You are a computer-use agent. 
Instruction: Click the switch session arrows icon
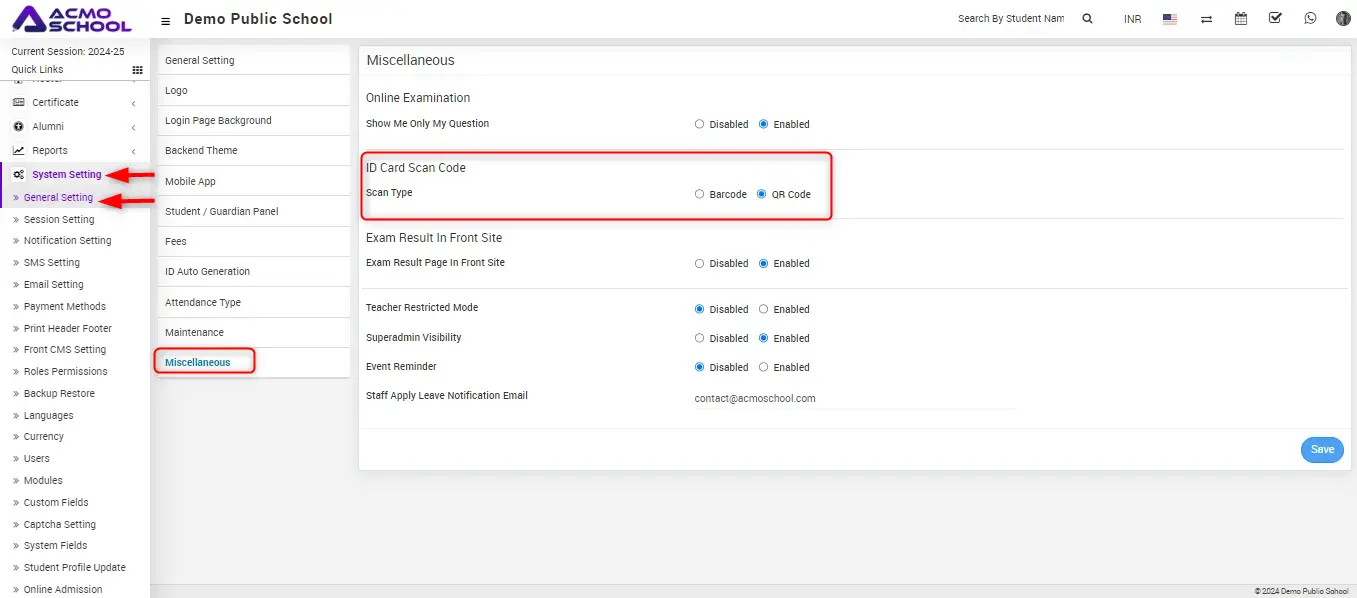(x=1206, y=19)
